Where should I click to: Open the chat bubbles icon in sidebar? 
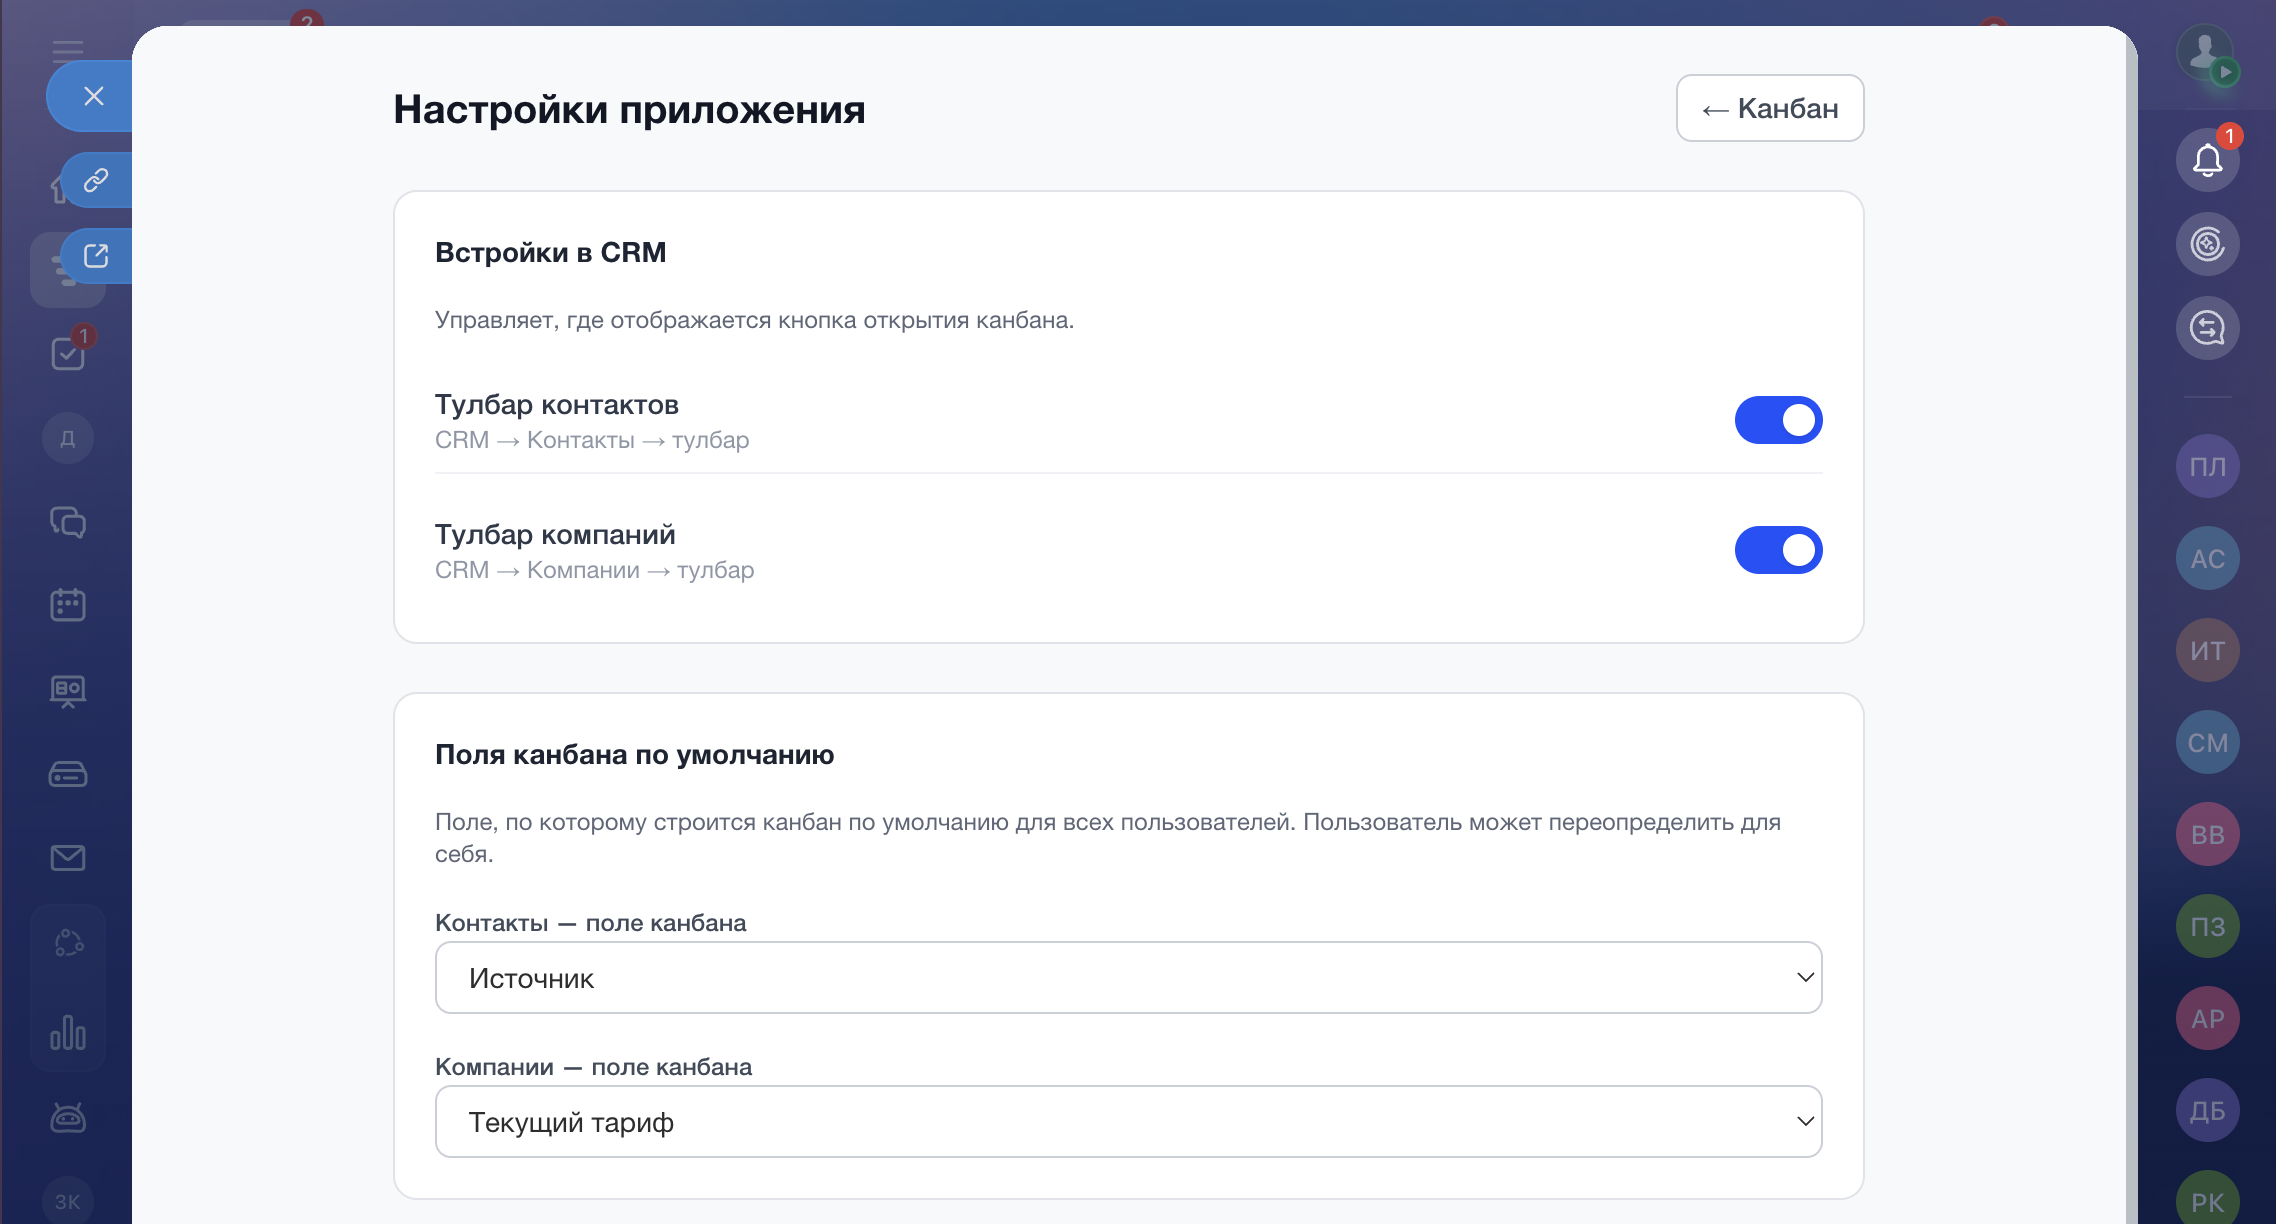[x=68, y=522]
